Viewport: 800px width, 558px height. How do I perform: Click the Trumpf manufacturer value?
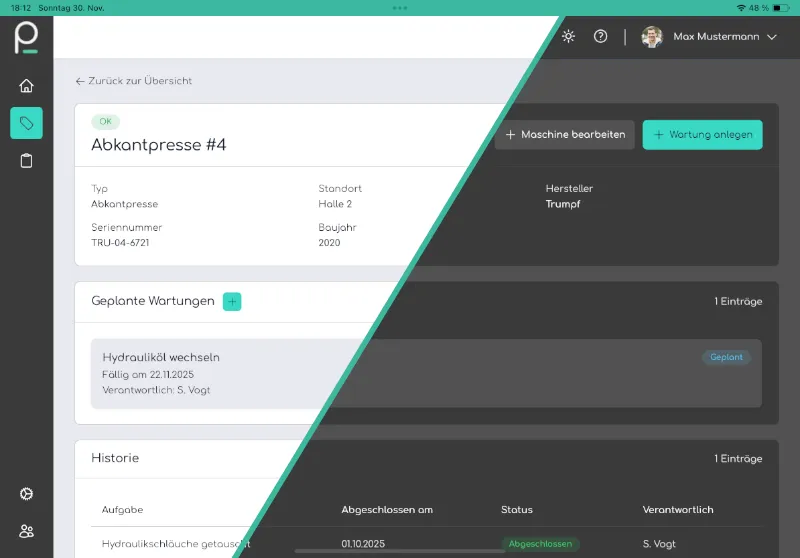point(563,204)
